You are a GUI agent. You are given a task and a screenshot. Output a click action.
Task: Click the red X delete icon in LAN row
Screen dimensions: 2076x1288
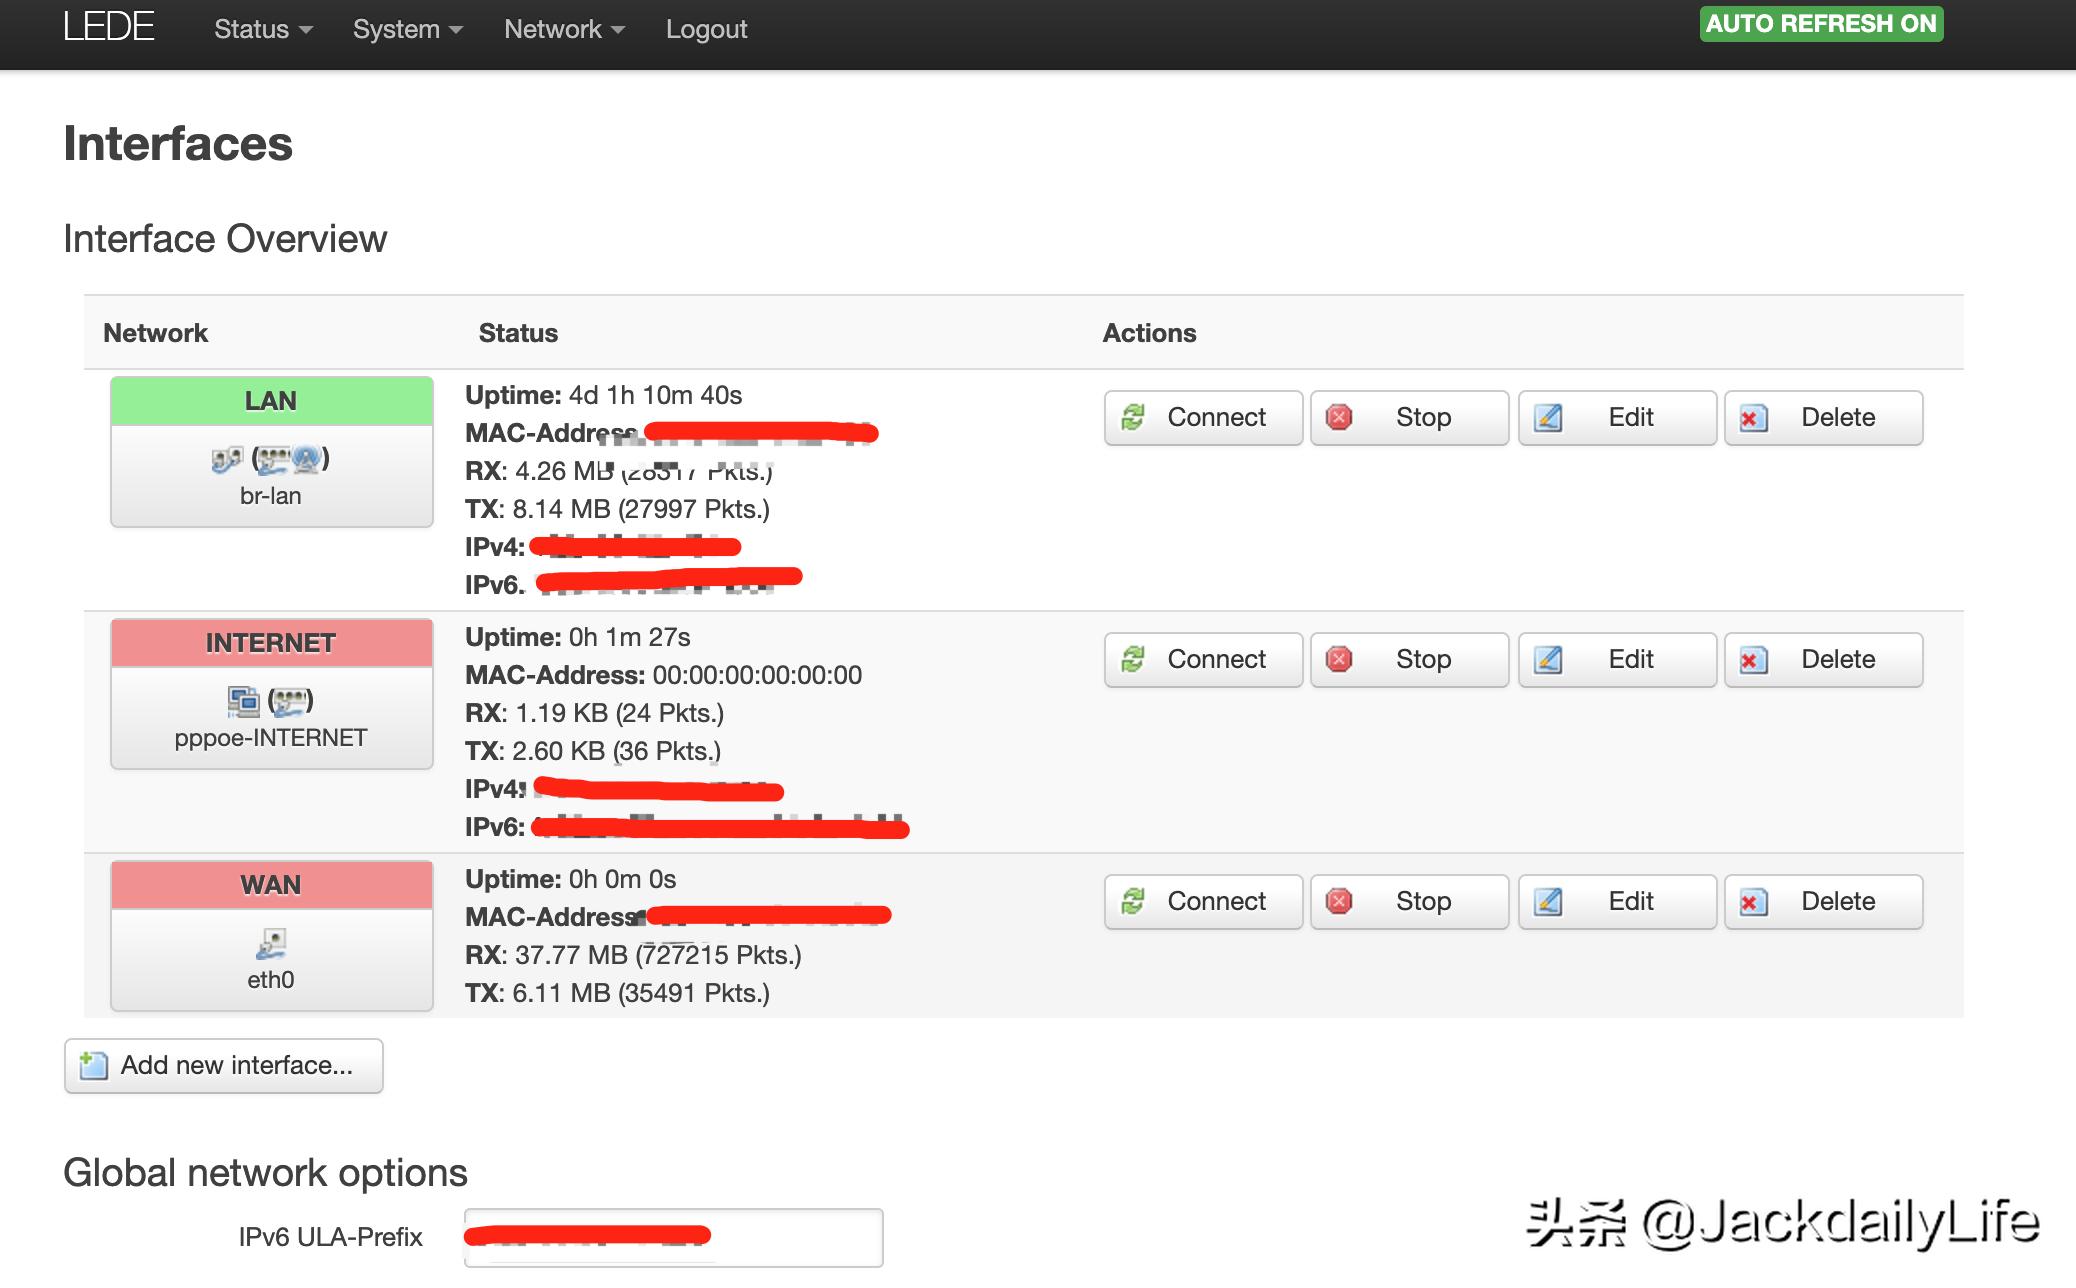pos(1753,418)
